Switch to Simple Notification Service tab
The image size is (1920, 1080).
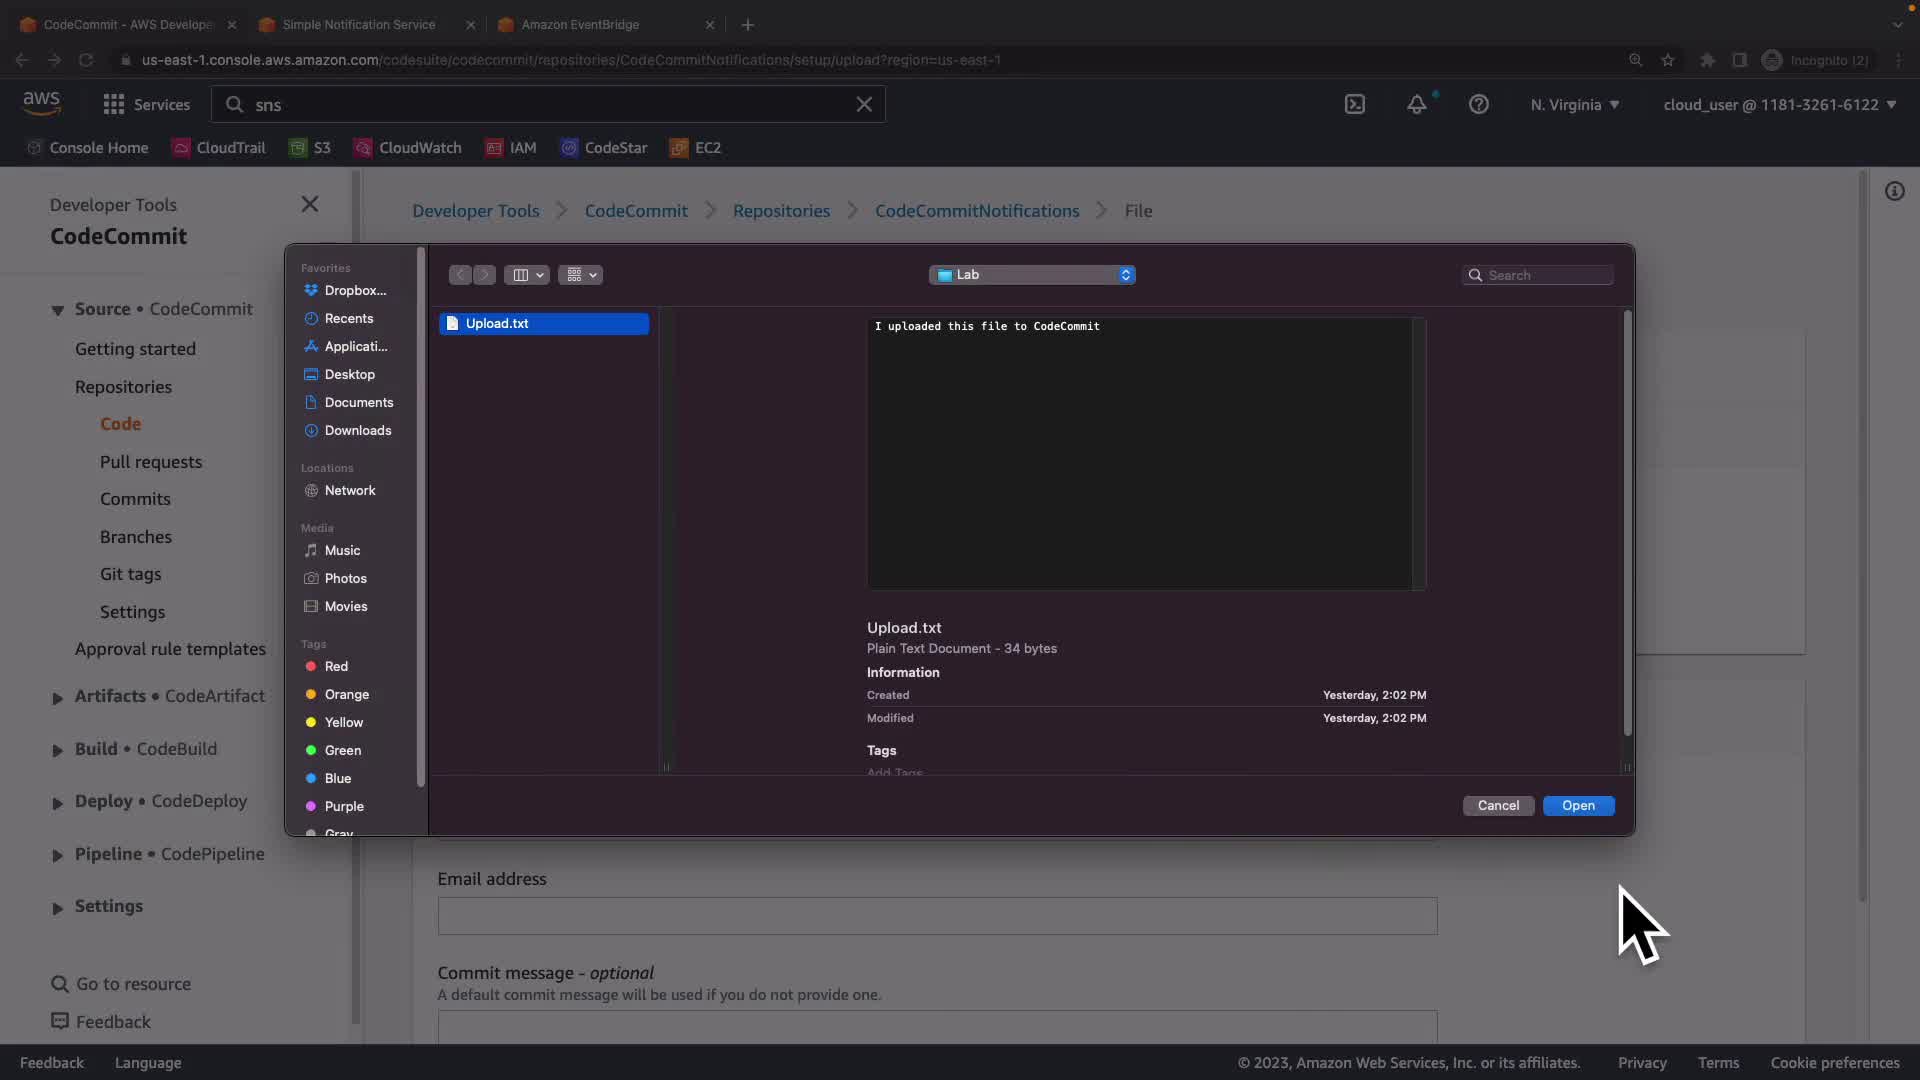pos(358,24)
